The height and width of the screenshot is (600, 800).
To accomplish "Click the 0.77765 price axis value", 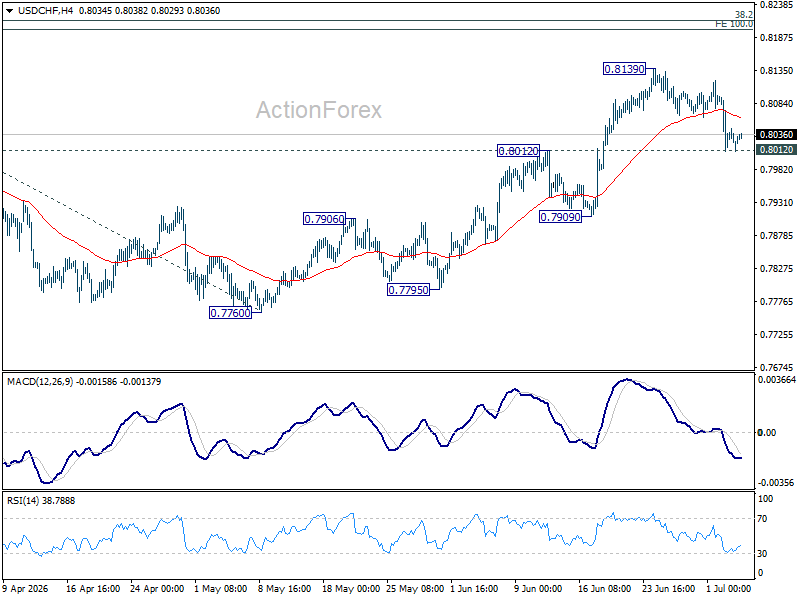I will click(x=777, y=302).
